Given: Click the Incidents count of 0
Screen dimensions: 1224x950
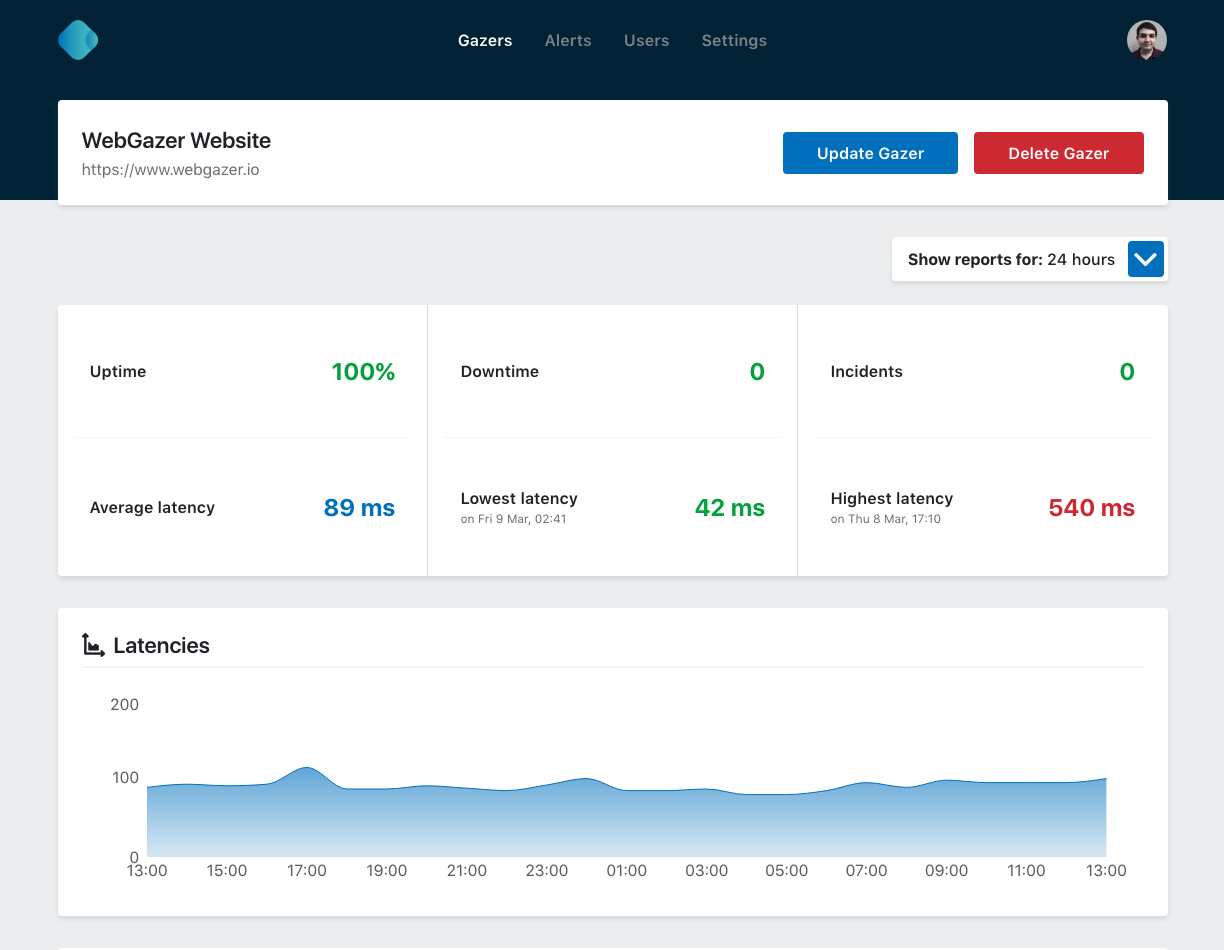Looking at the screenshot, I should (1126, 372).
